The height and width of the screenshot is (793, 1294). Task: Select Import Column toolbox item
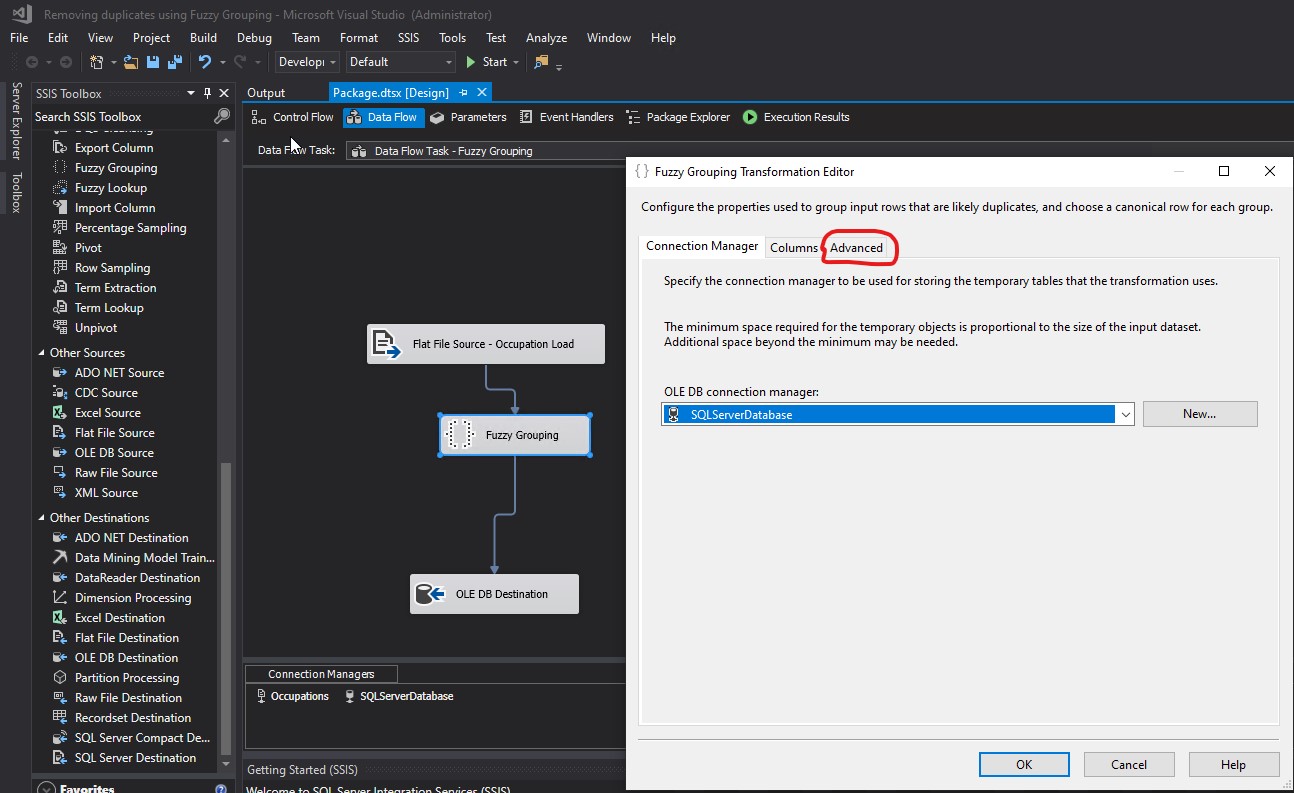pyautogui.click(x=115, y=208)
